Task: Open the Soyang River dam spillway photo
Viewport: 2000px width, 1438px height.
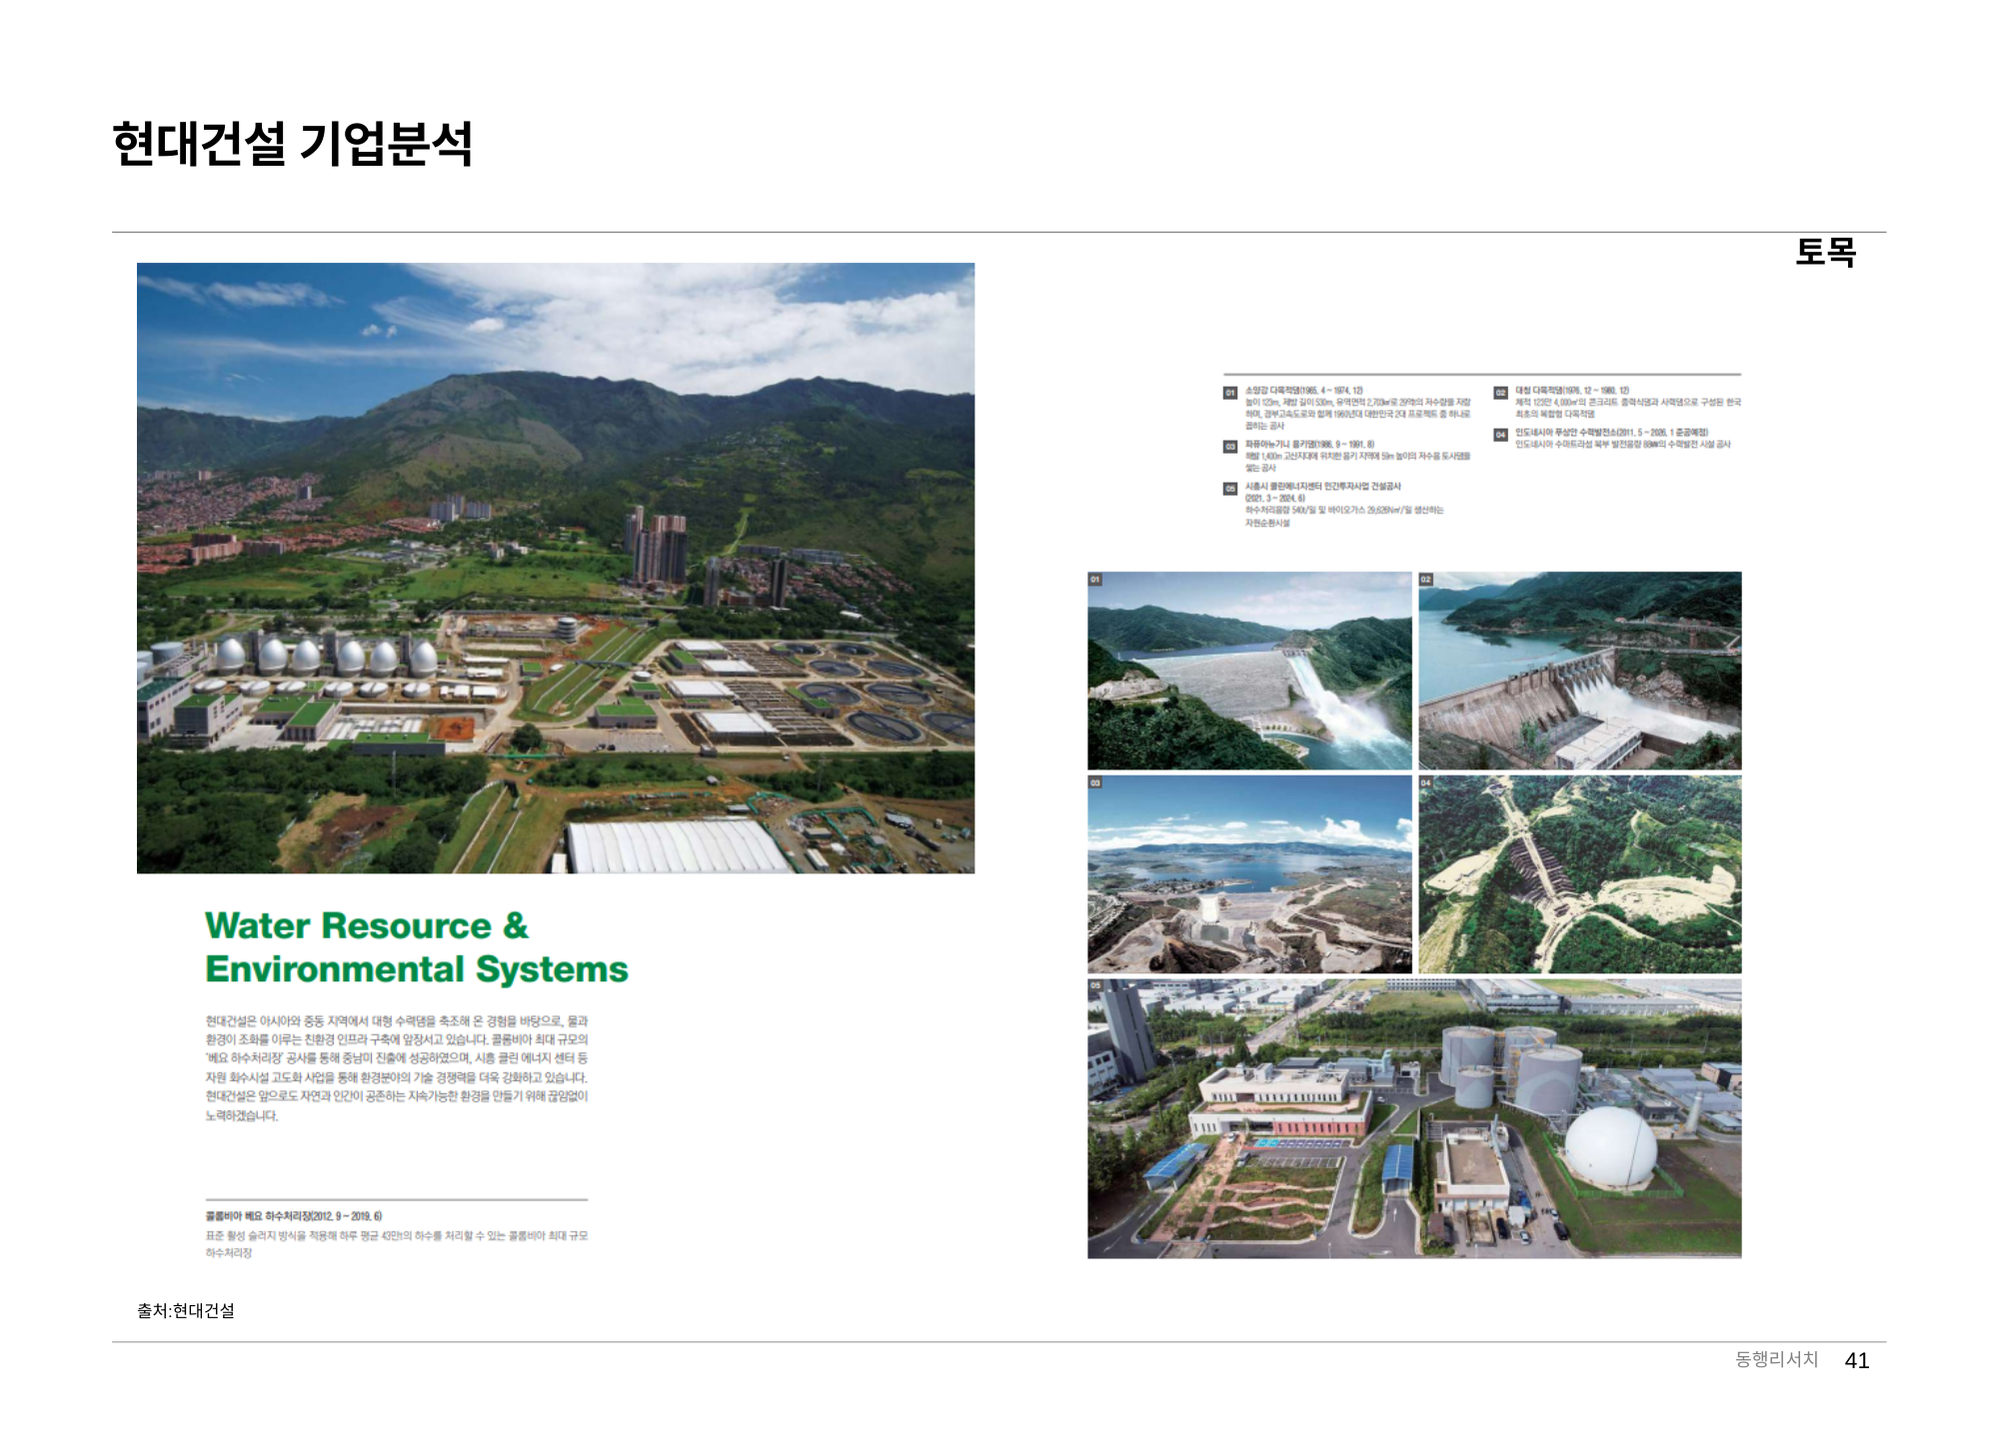Action: coord(1249,671)
